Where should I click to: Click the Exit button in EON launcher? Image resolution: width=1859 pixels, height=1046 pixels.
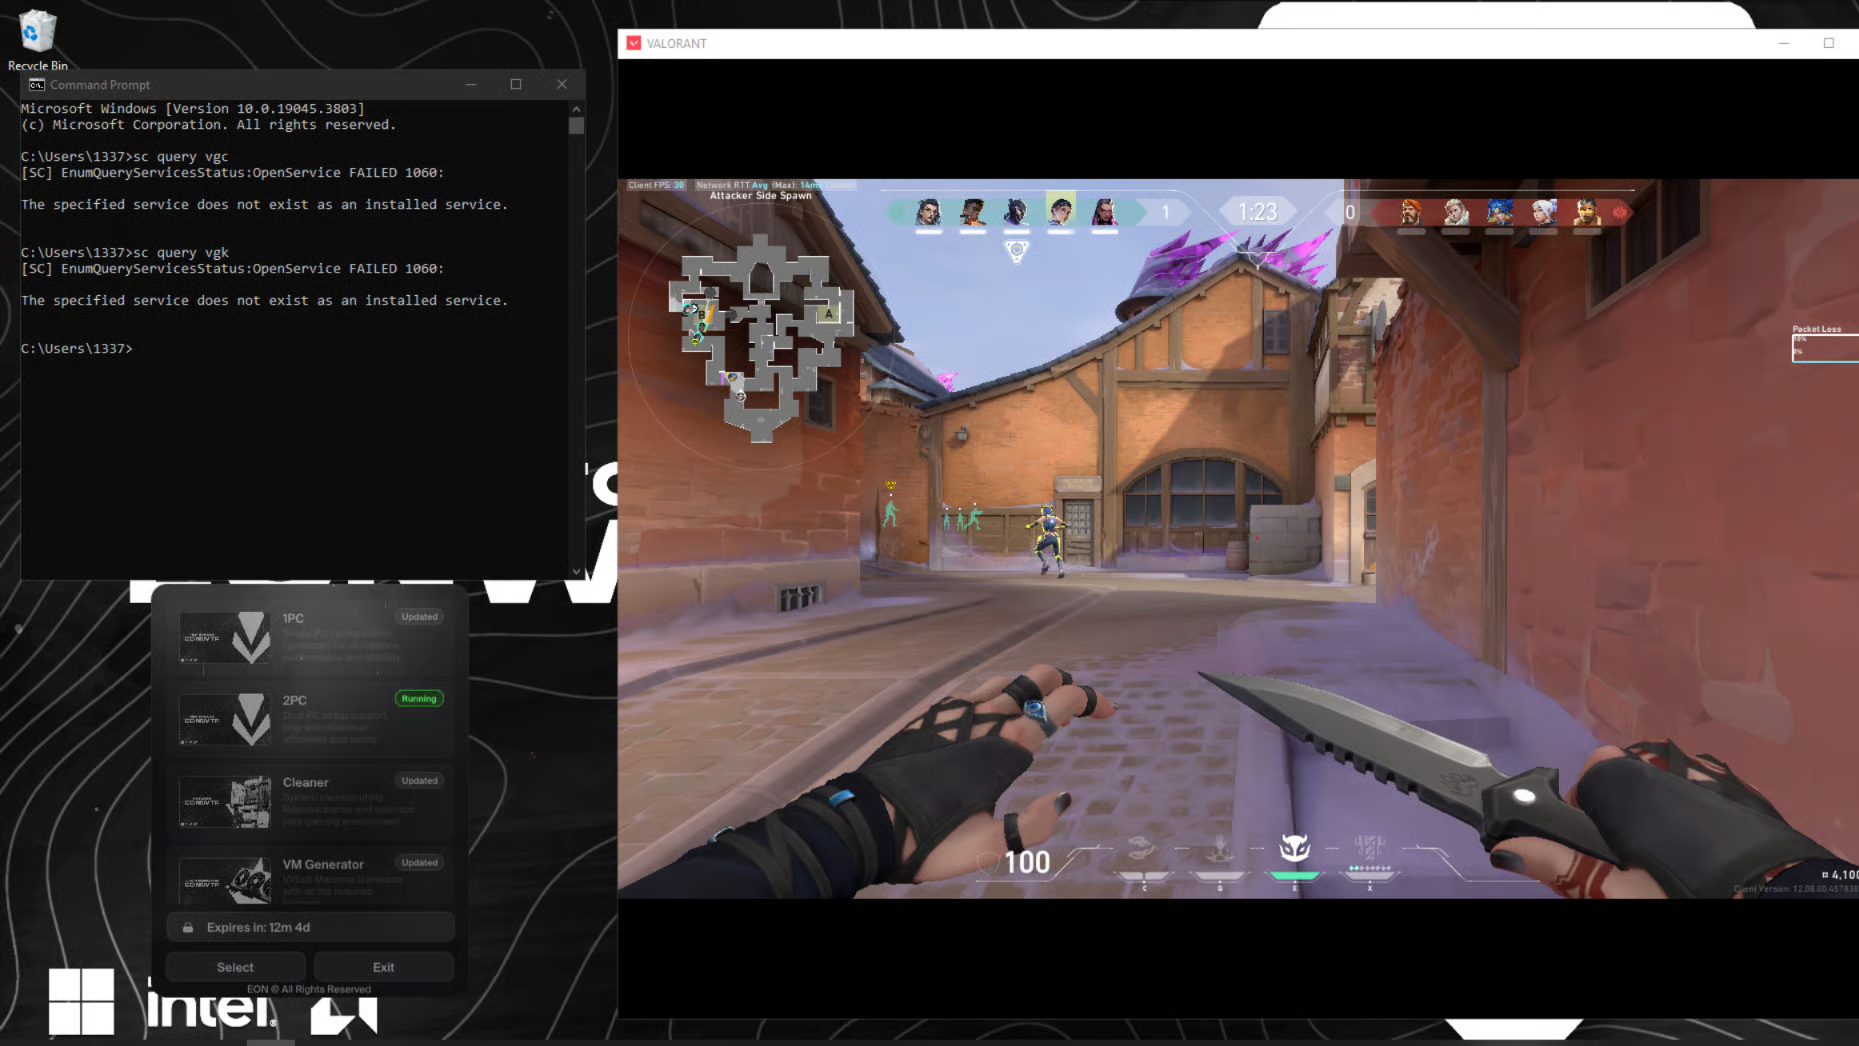coord(383,967)
